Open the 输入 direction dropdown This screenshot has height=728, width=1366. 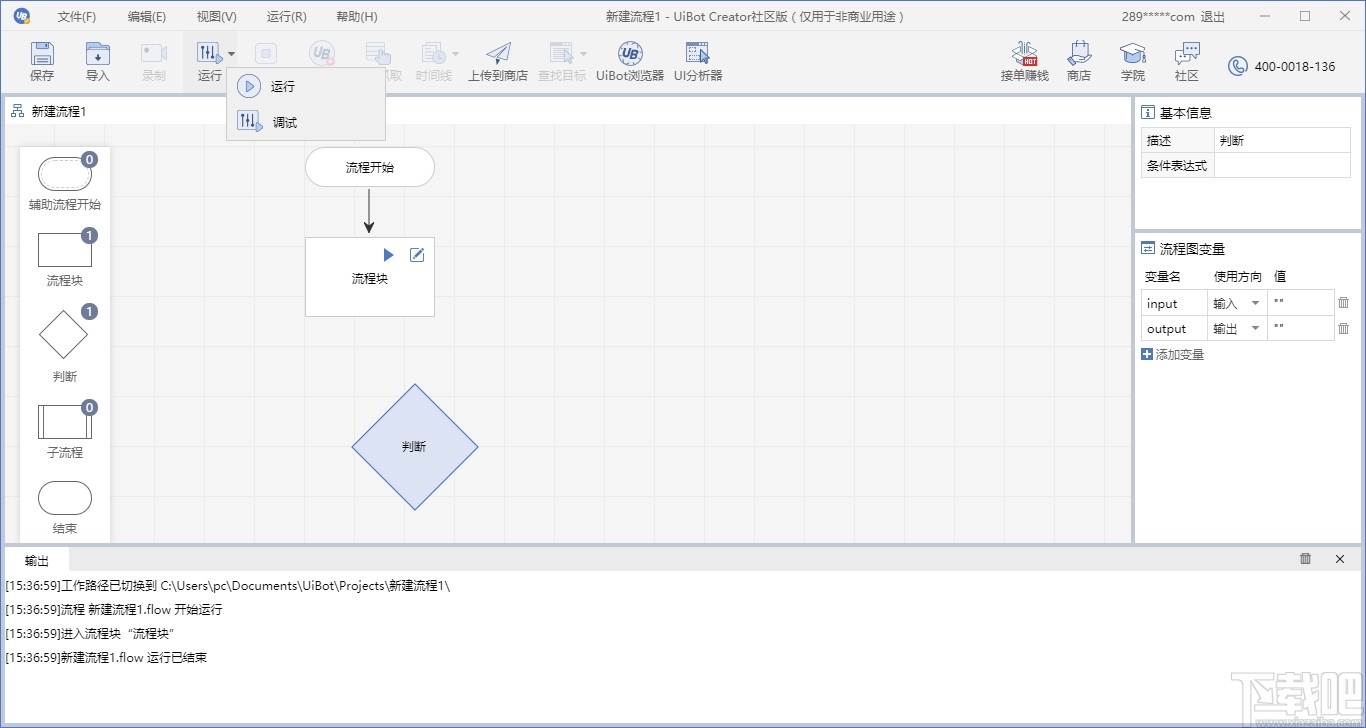coord(1237,303)
